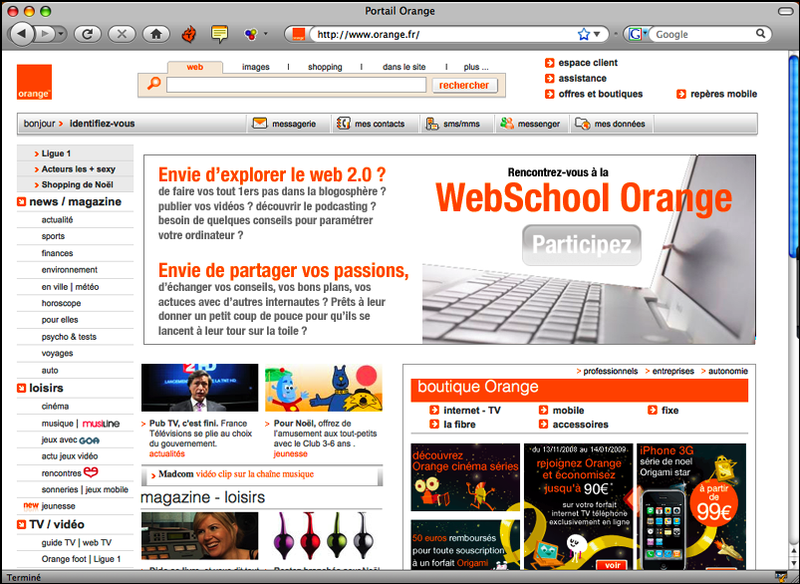800x584 pixels.
Task: Open the assistance link
Action: pyautogui.click(x=582, y=78)
